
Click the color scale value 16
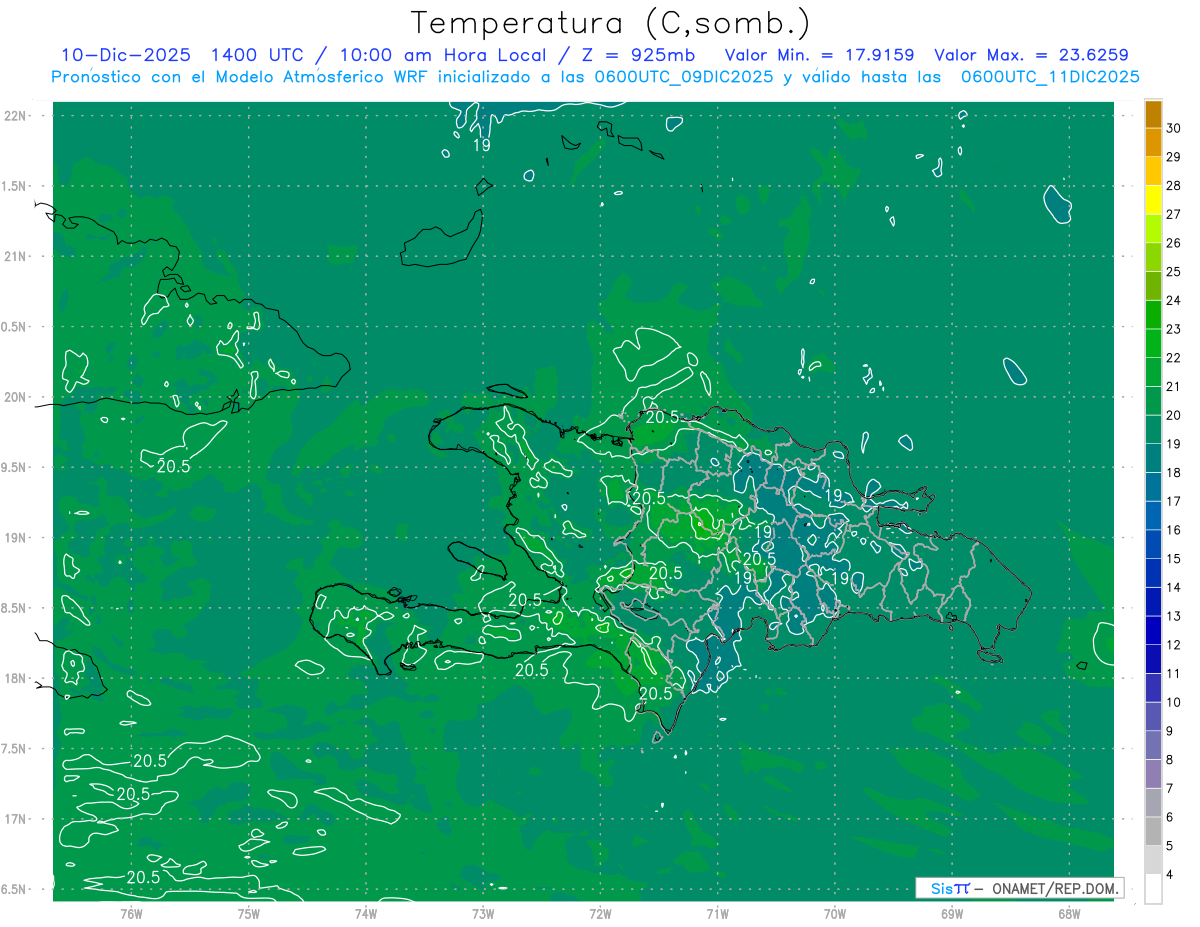point(1174,530)
